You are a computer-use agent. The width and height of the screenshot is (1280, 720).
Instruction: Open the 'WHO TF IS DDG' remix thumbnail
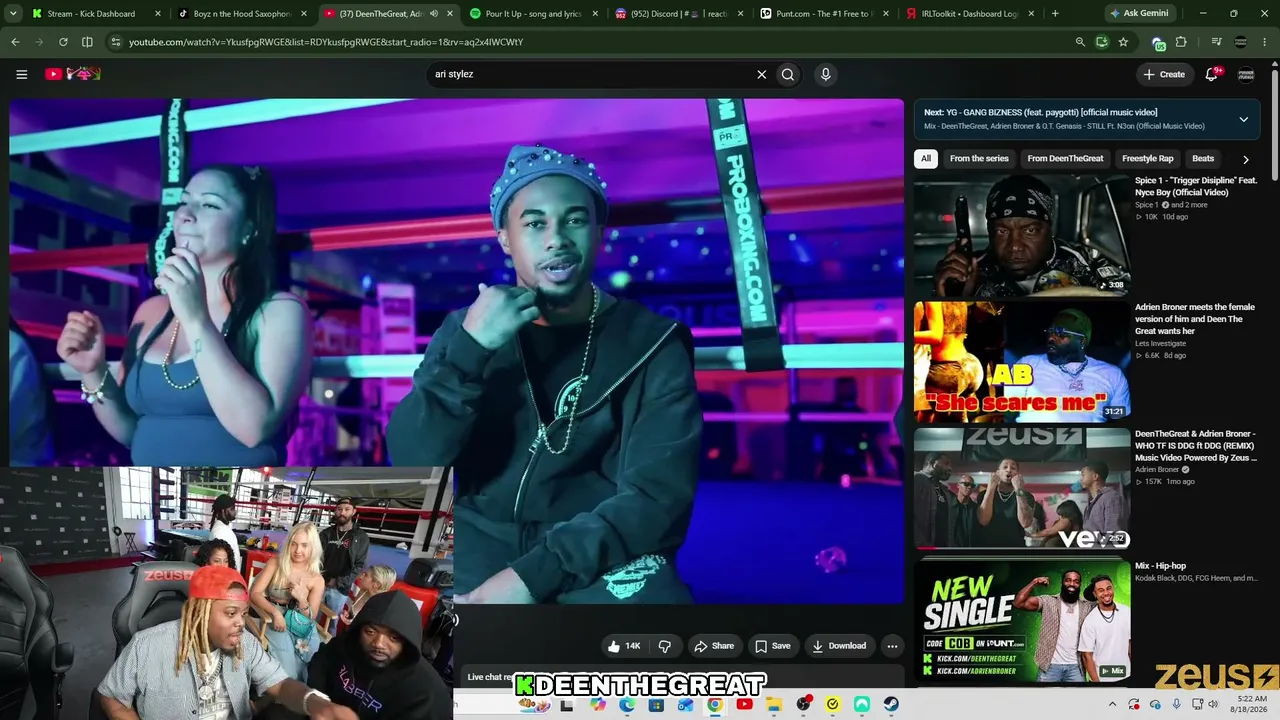1022,488
